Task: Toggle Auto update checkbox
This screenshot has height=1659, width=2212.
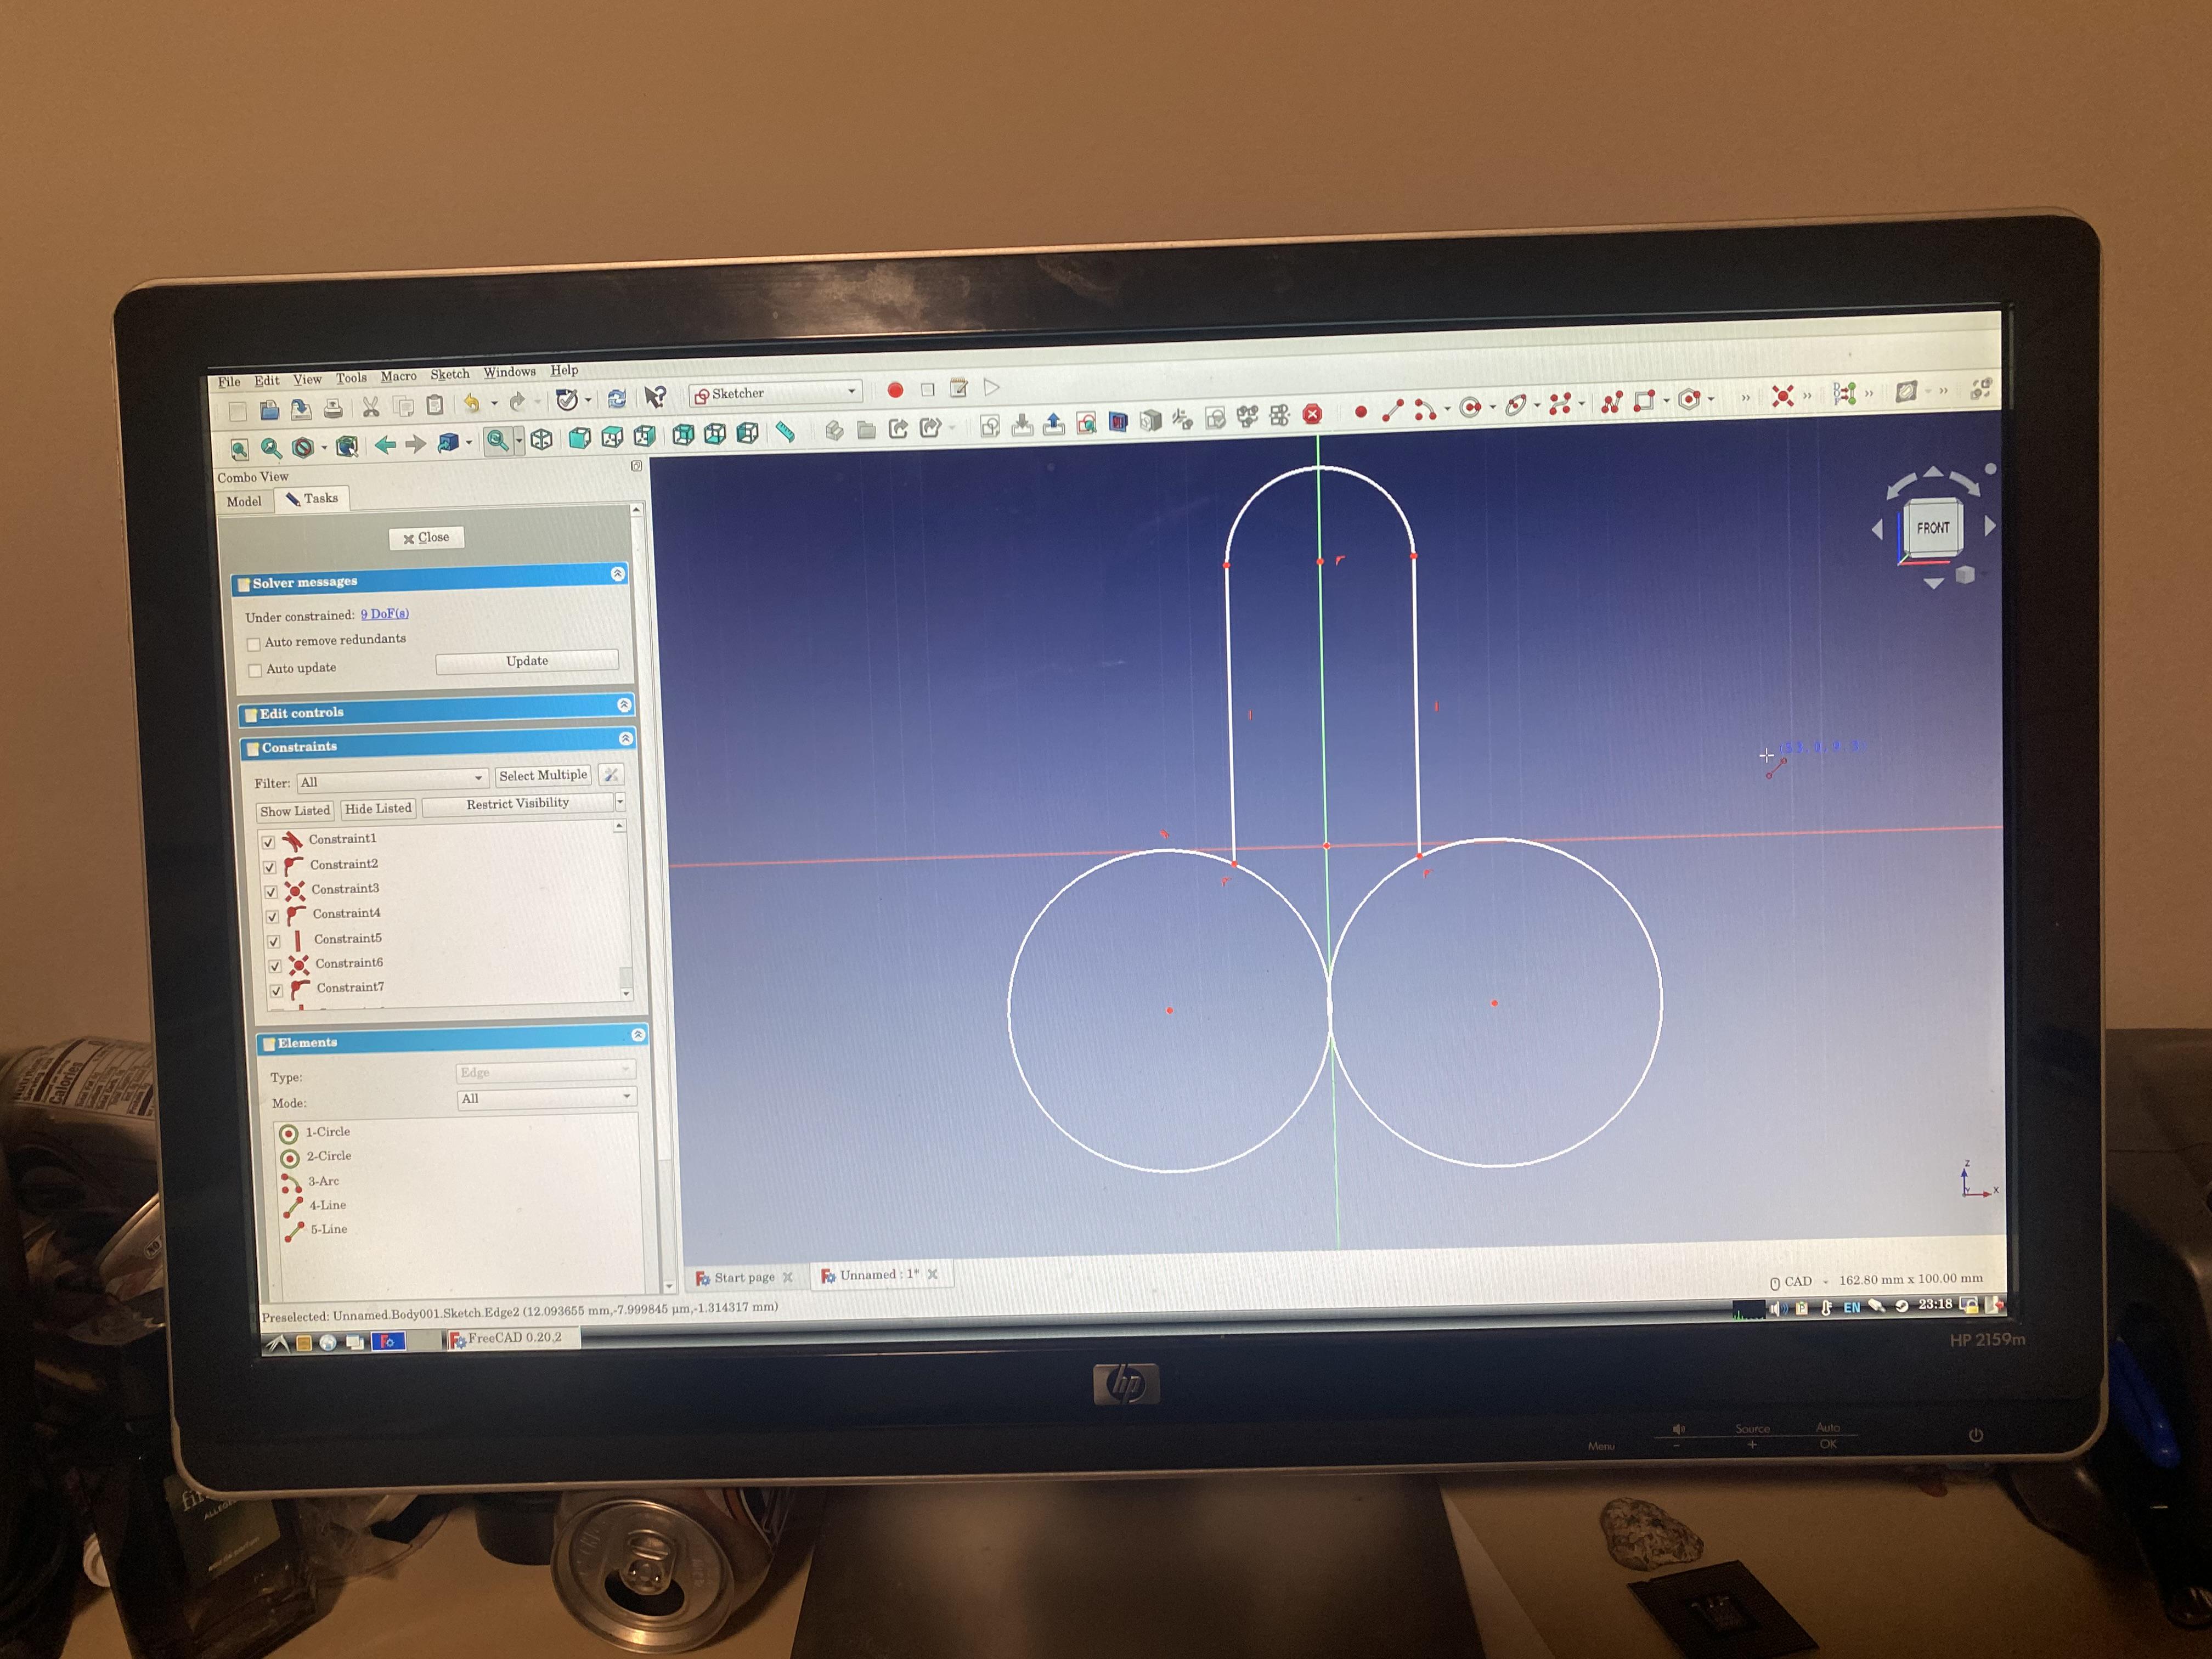Action: point(255,671)
